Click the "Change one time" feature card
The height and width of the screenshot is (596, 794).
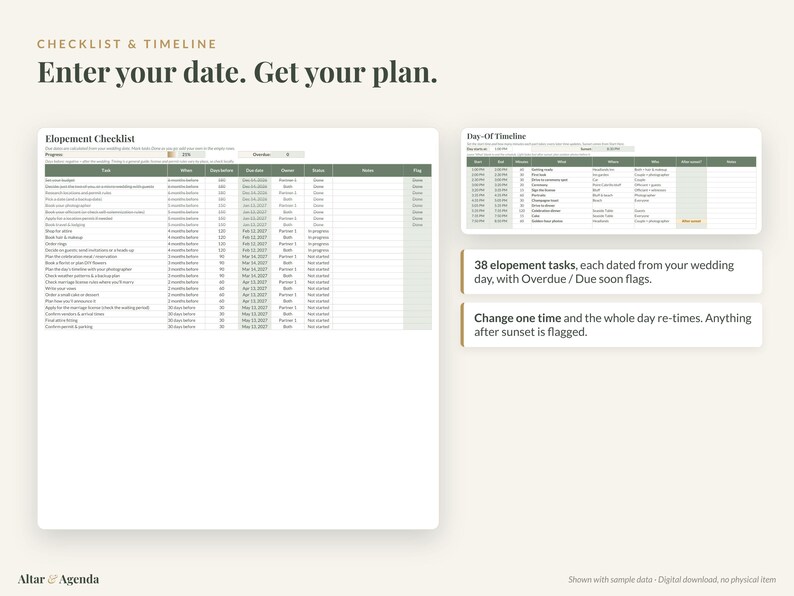pos(611,325)
